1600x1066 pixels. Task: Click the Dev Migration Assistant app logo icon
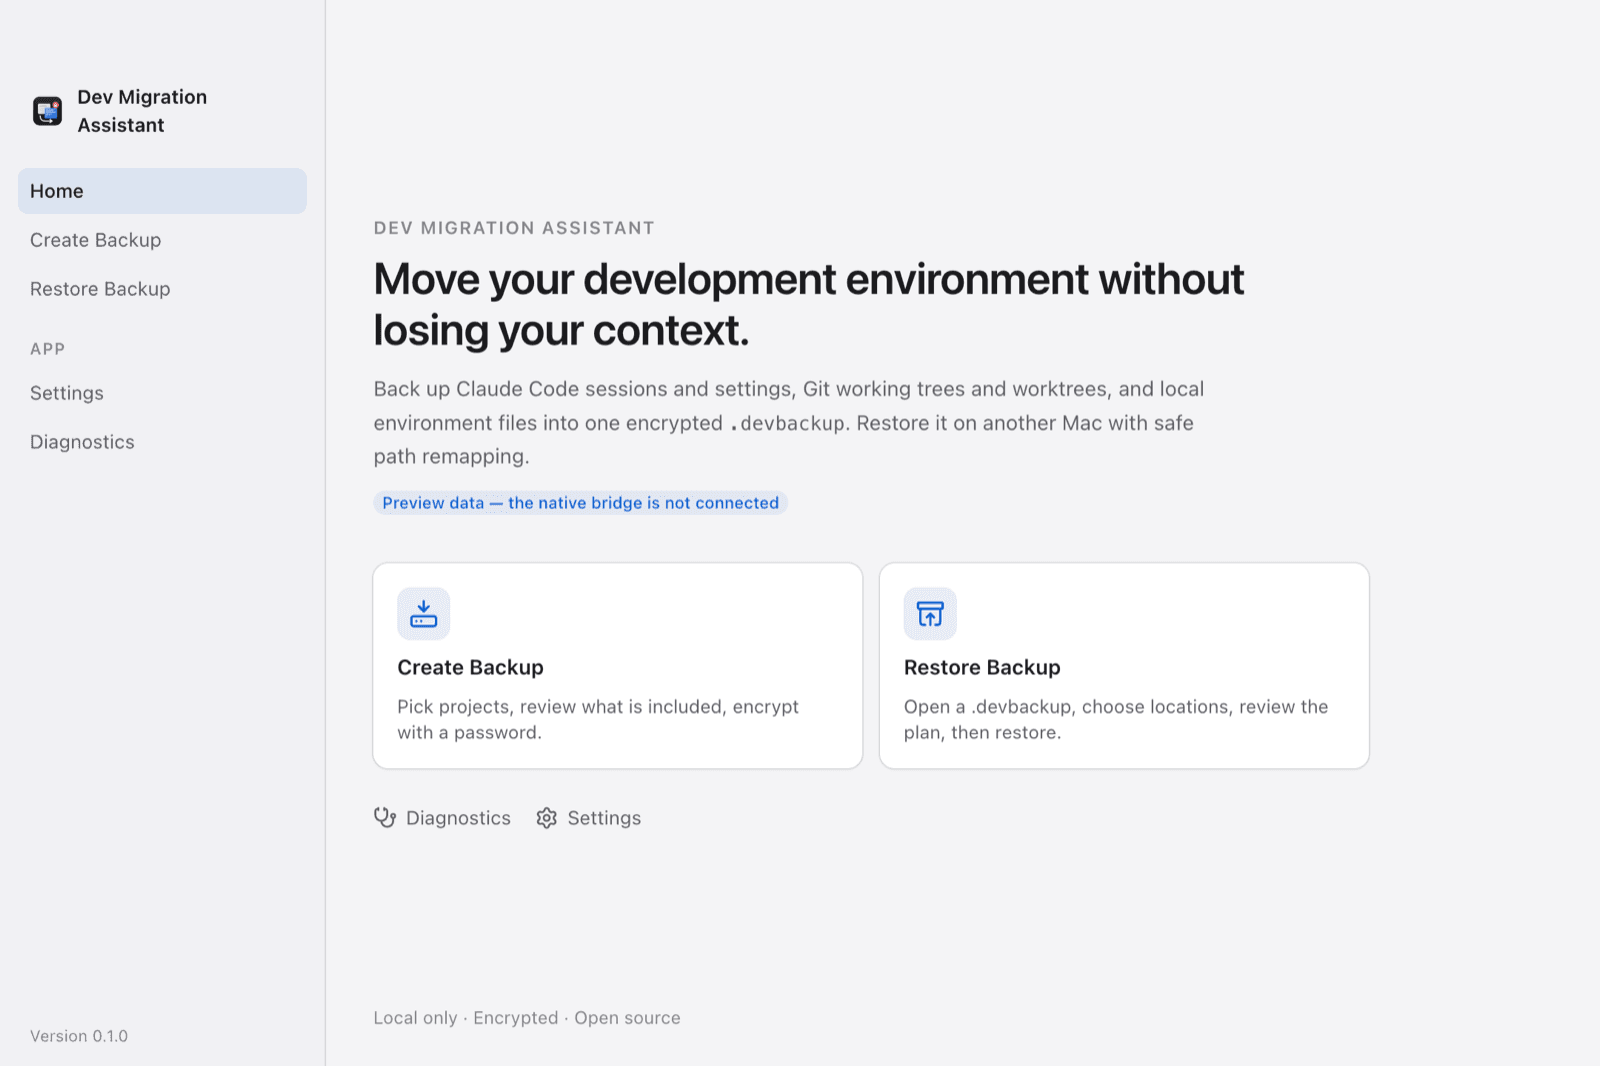47,111
